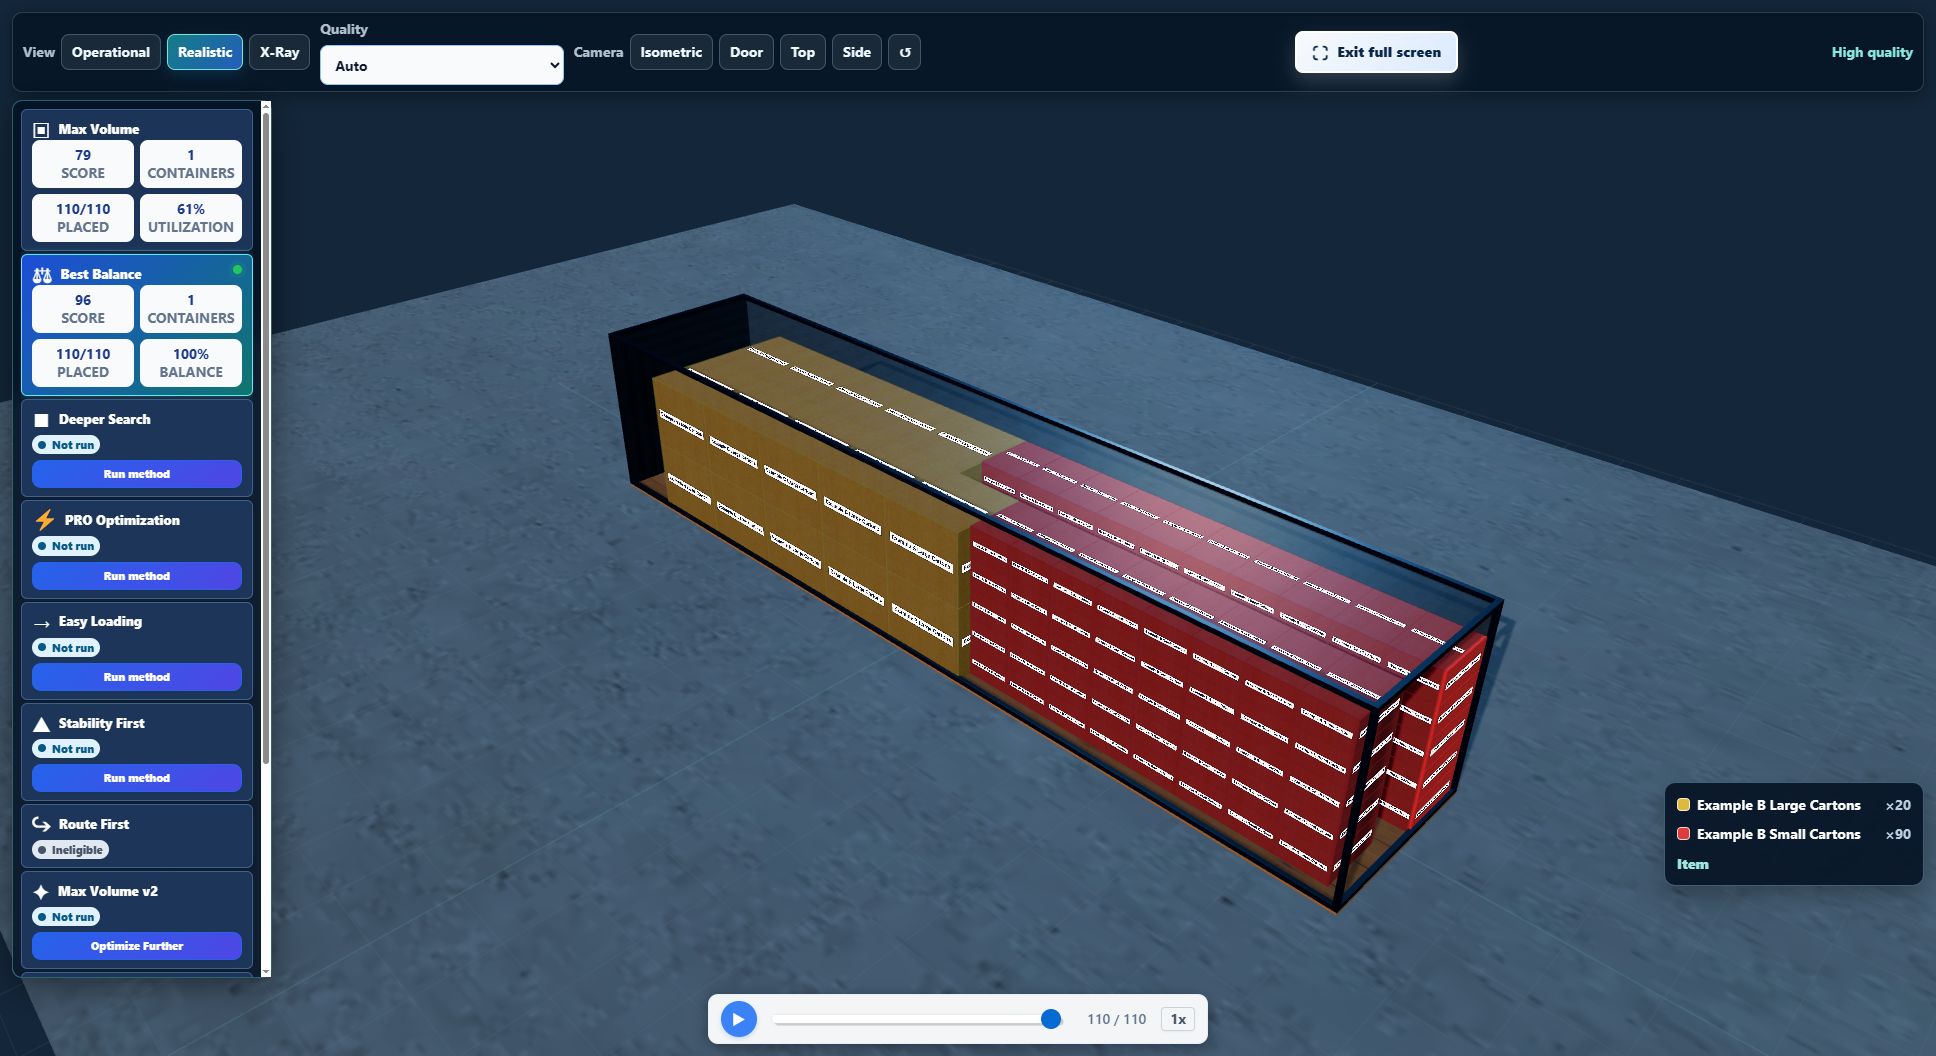Set camera to Door view
Viewport: 1936px width, 1056px height.
pyautogui.click(x=746, y=52)
